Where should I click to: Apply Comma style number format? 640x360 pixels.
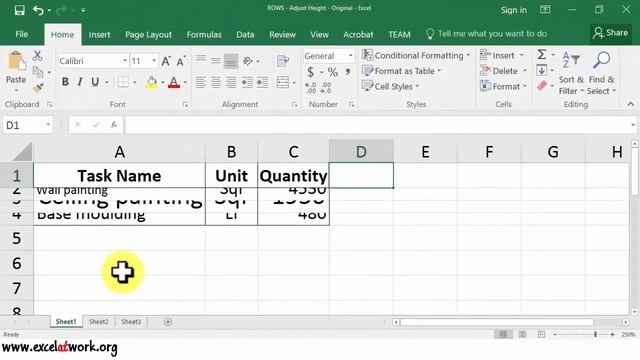[x=348, y=72]
